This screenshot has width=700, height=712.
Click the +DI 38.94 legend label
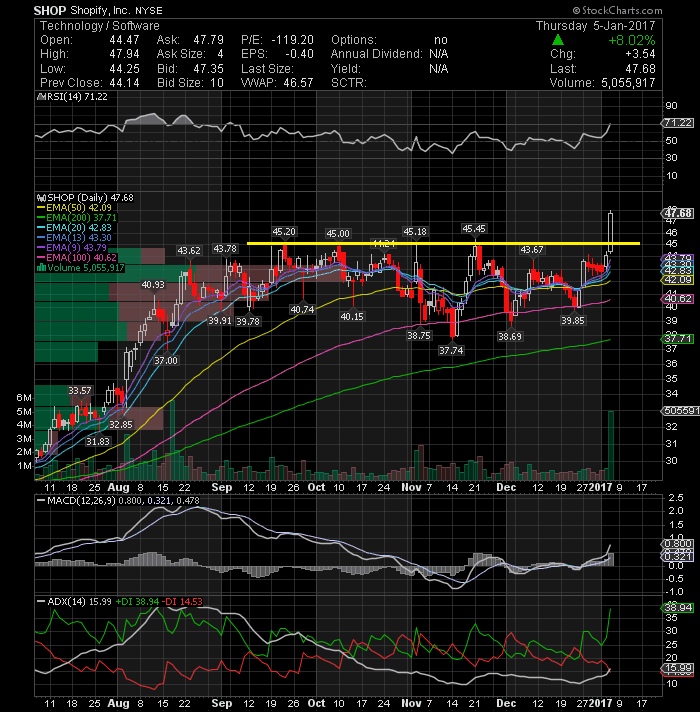click(137, 602)
